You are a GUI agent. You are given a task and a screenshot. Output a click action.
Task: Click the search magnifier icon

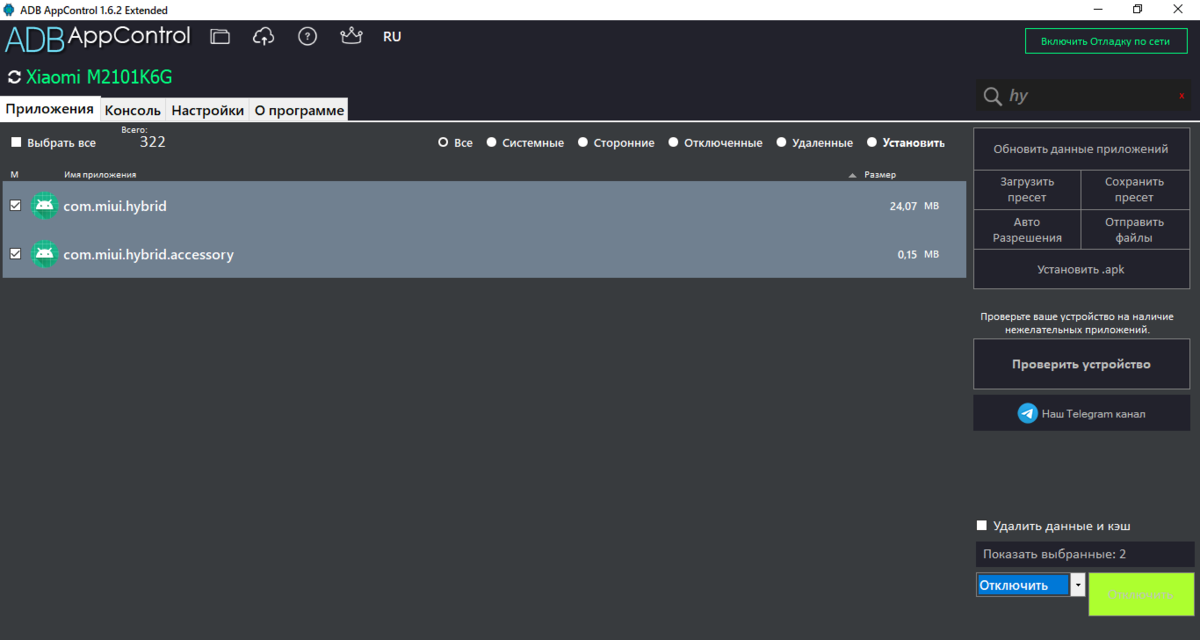coord(993,96)
